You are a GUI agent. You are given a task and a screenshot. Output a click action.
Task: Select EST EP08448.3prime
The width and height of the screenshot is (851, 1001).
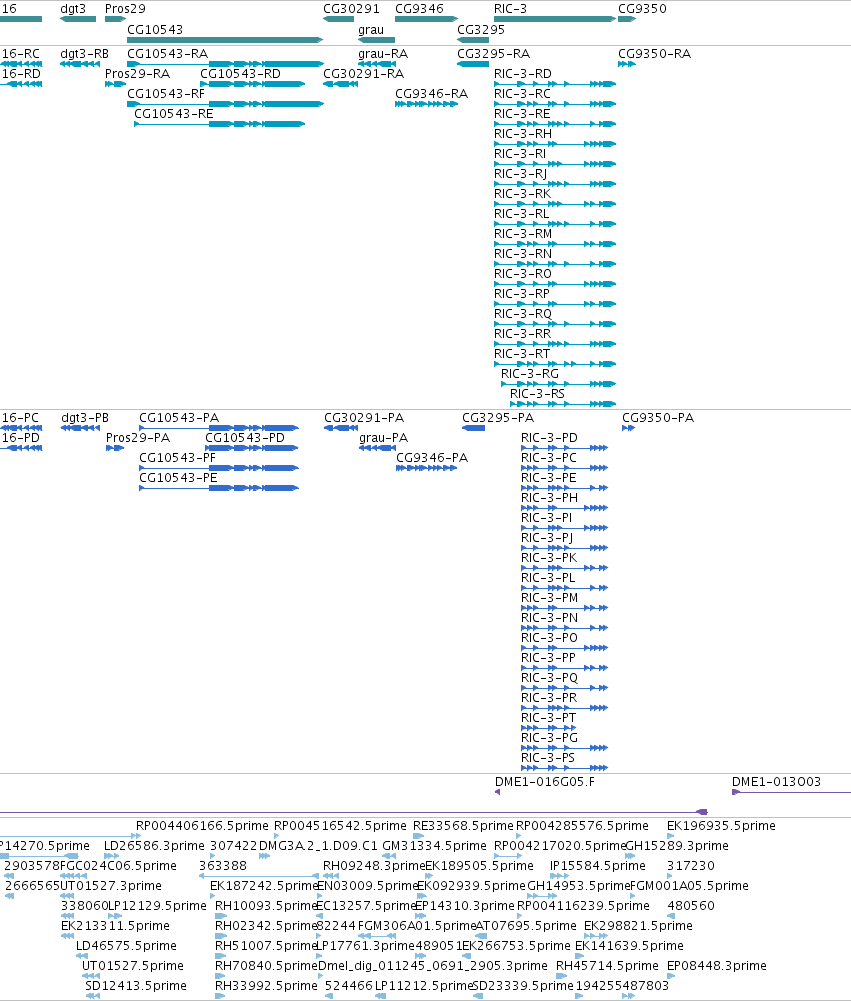click(x=717, y=966)
